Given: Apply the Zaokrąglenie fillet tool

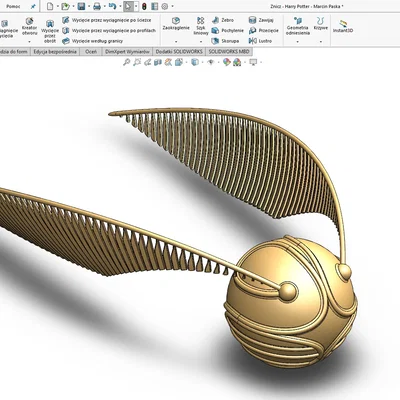Looking at the screenshot, I should [x=176, y=24].
